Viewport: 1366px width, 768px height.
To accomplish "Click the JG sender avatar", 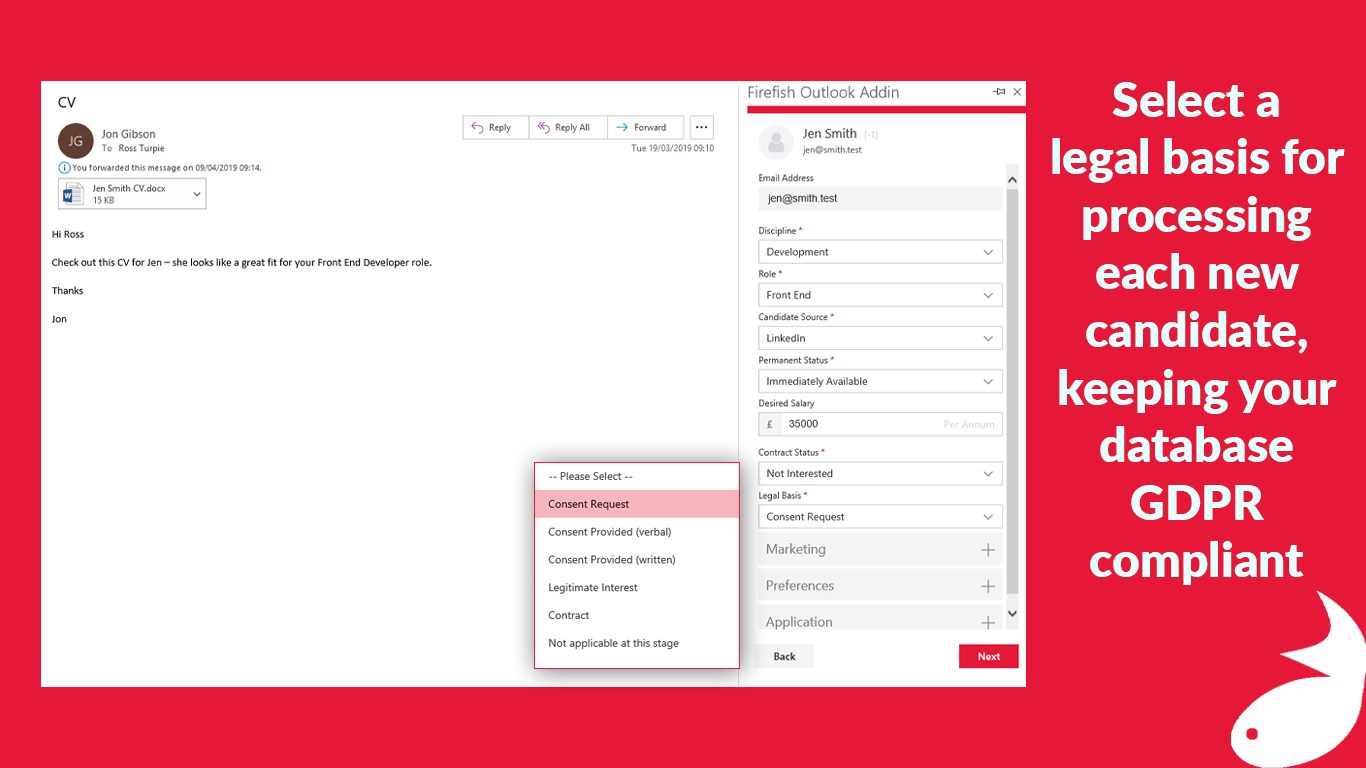I will [76, 141].
